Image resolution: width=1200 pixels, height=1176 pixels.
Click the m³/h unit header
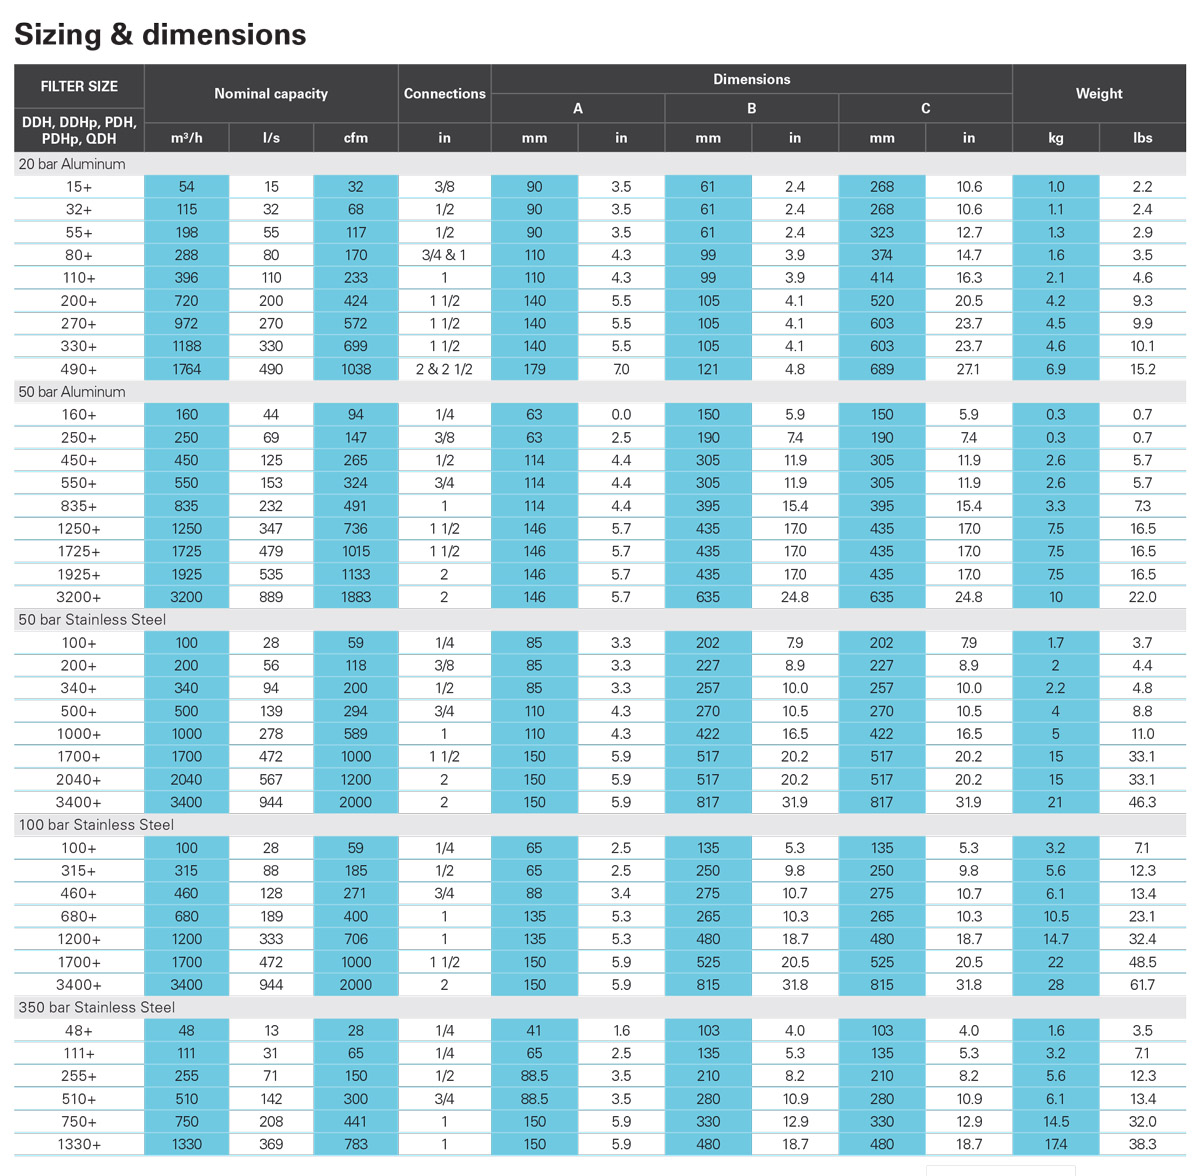(x=186, y=138)
